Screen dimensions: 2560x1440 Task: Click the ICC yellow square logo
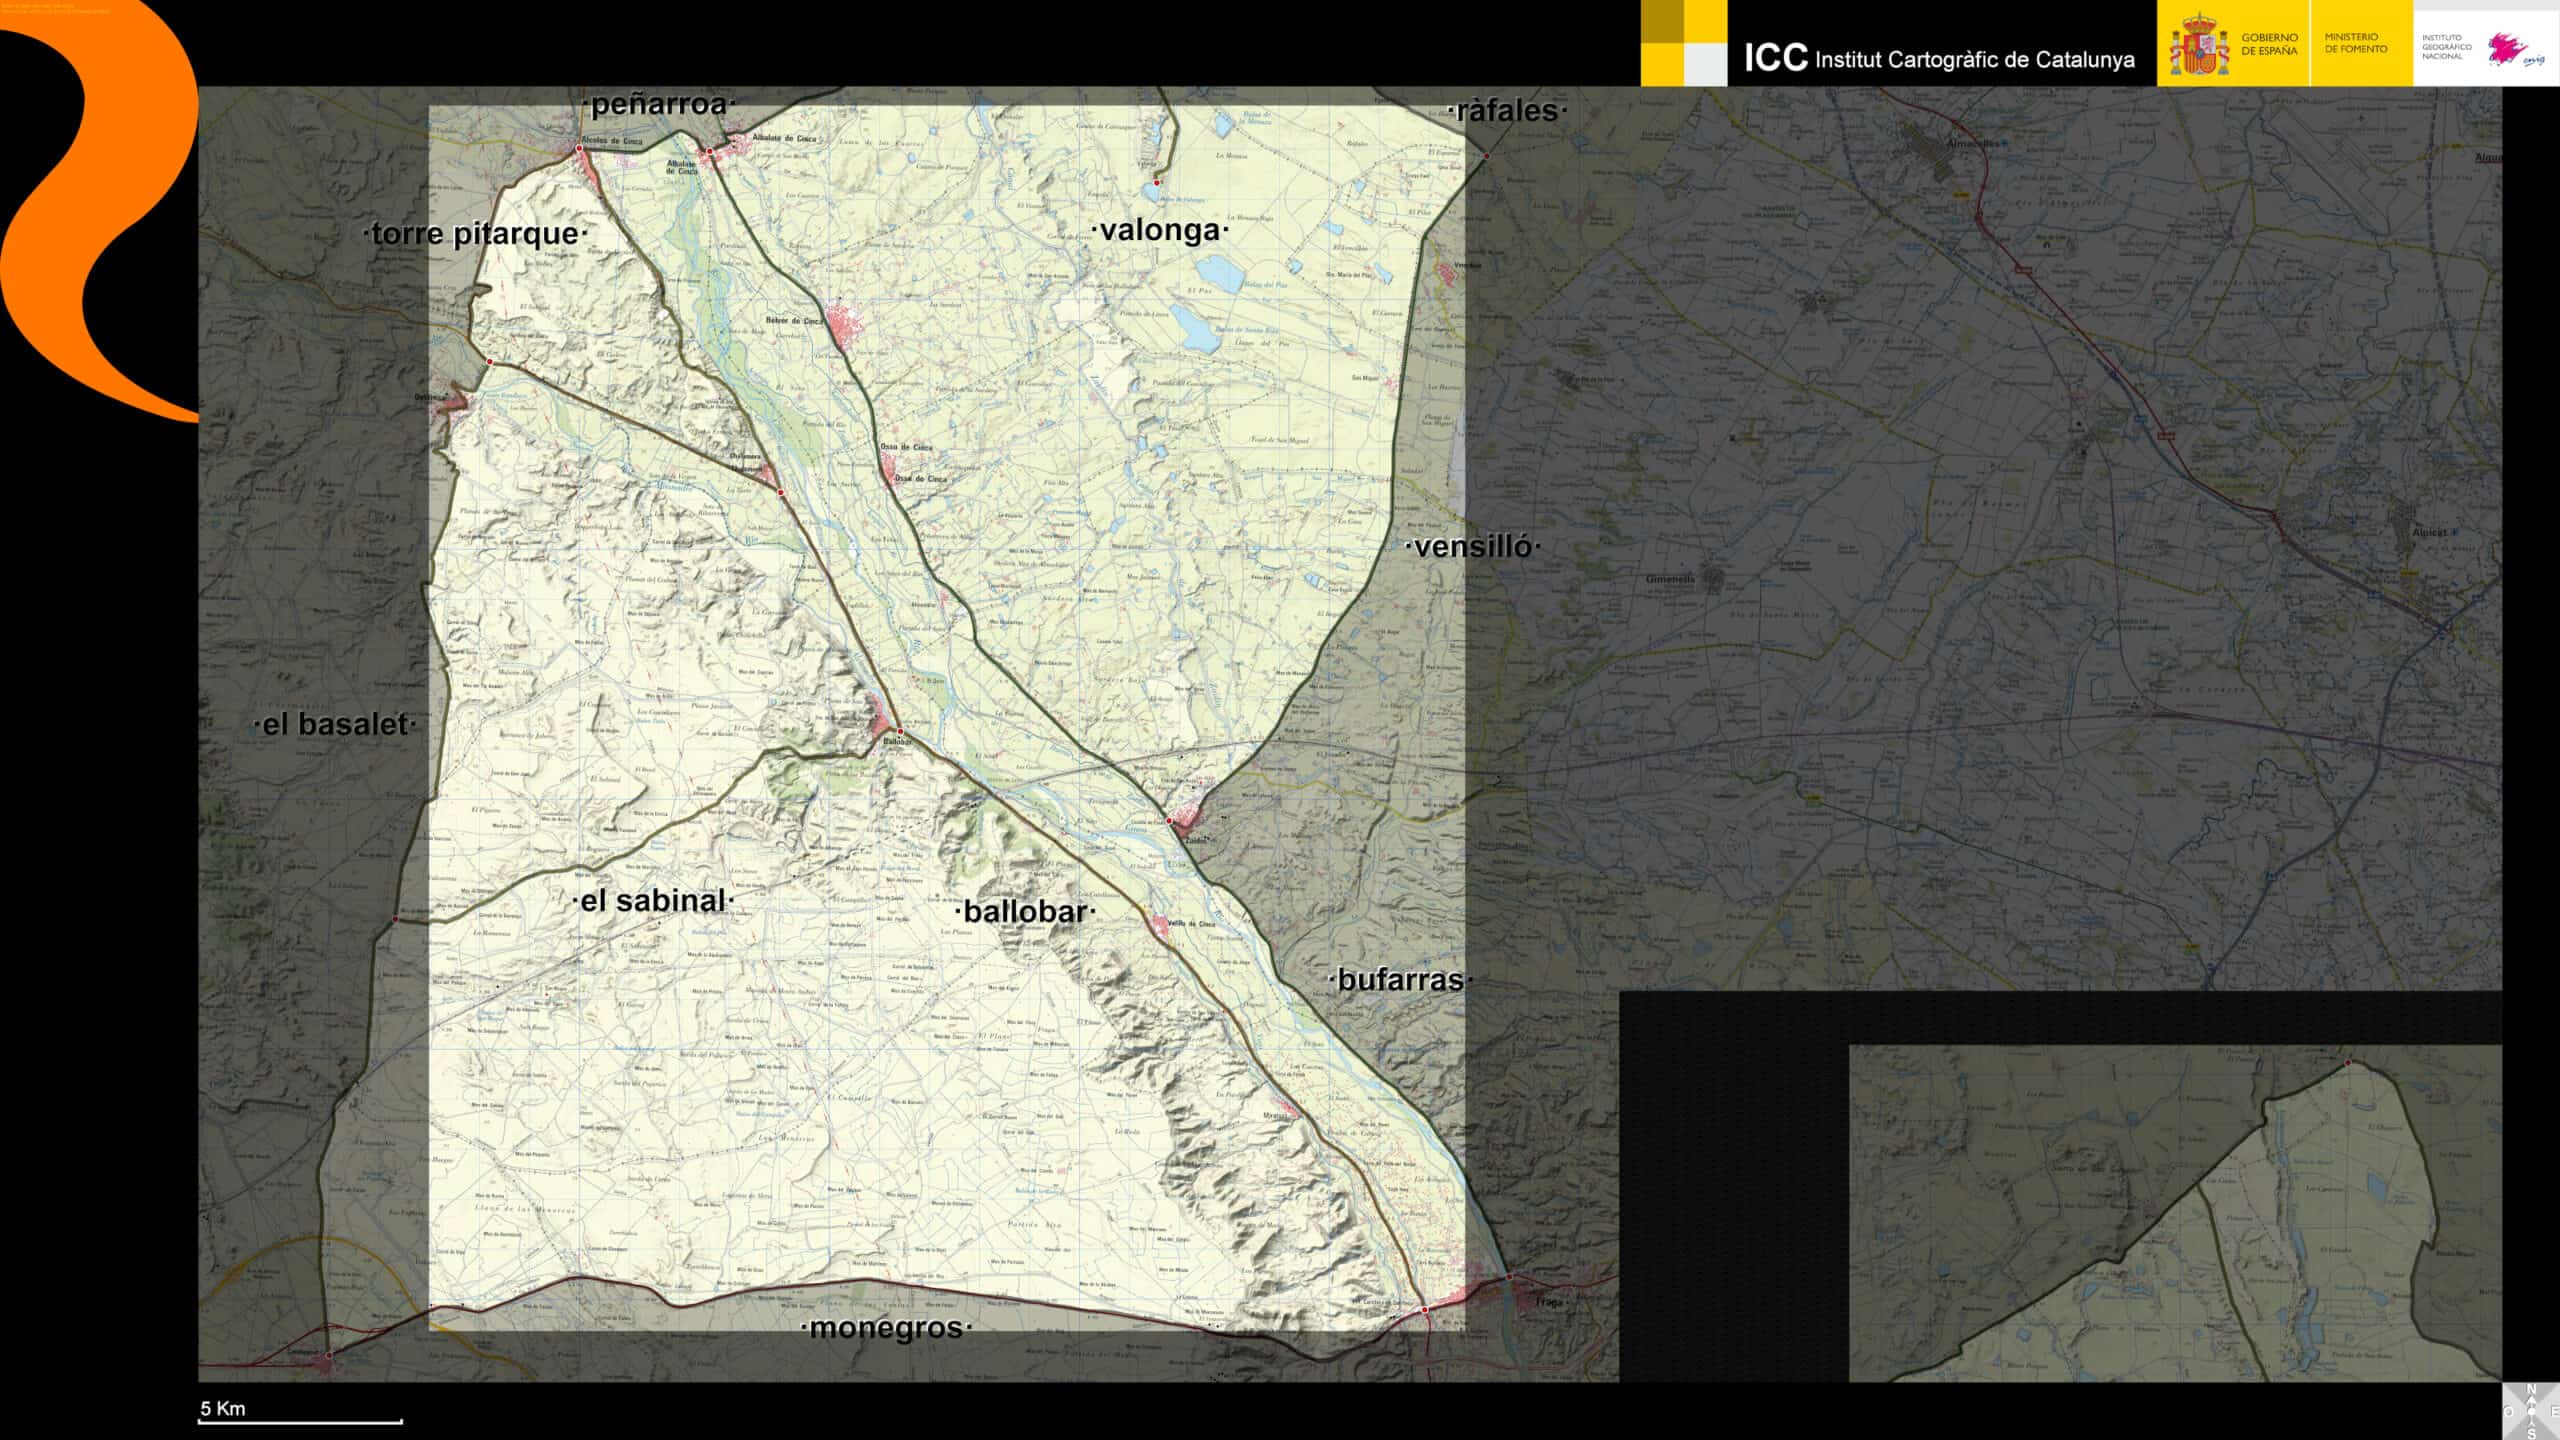pyautogui.click(x=1683, y=43)
